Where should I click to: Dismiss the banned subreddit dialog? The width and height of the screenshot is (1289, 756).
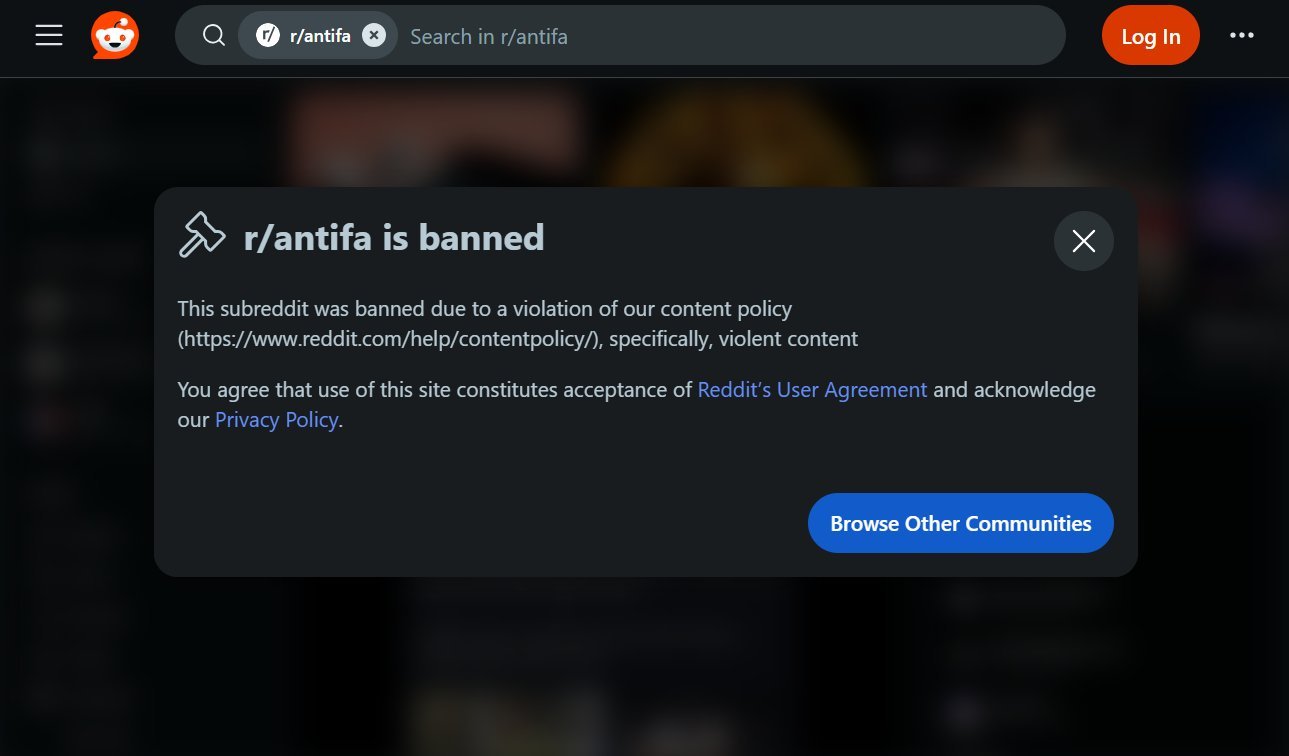(x=1083, y=241)
